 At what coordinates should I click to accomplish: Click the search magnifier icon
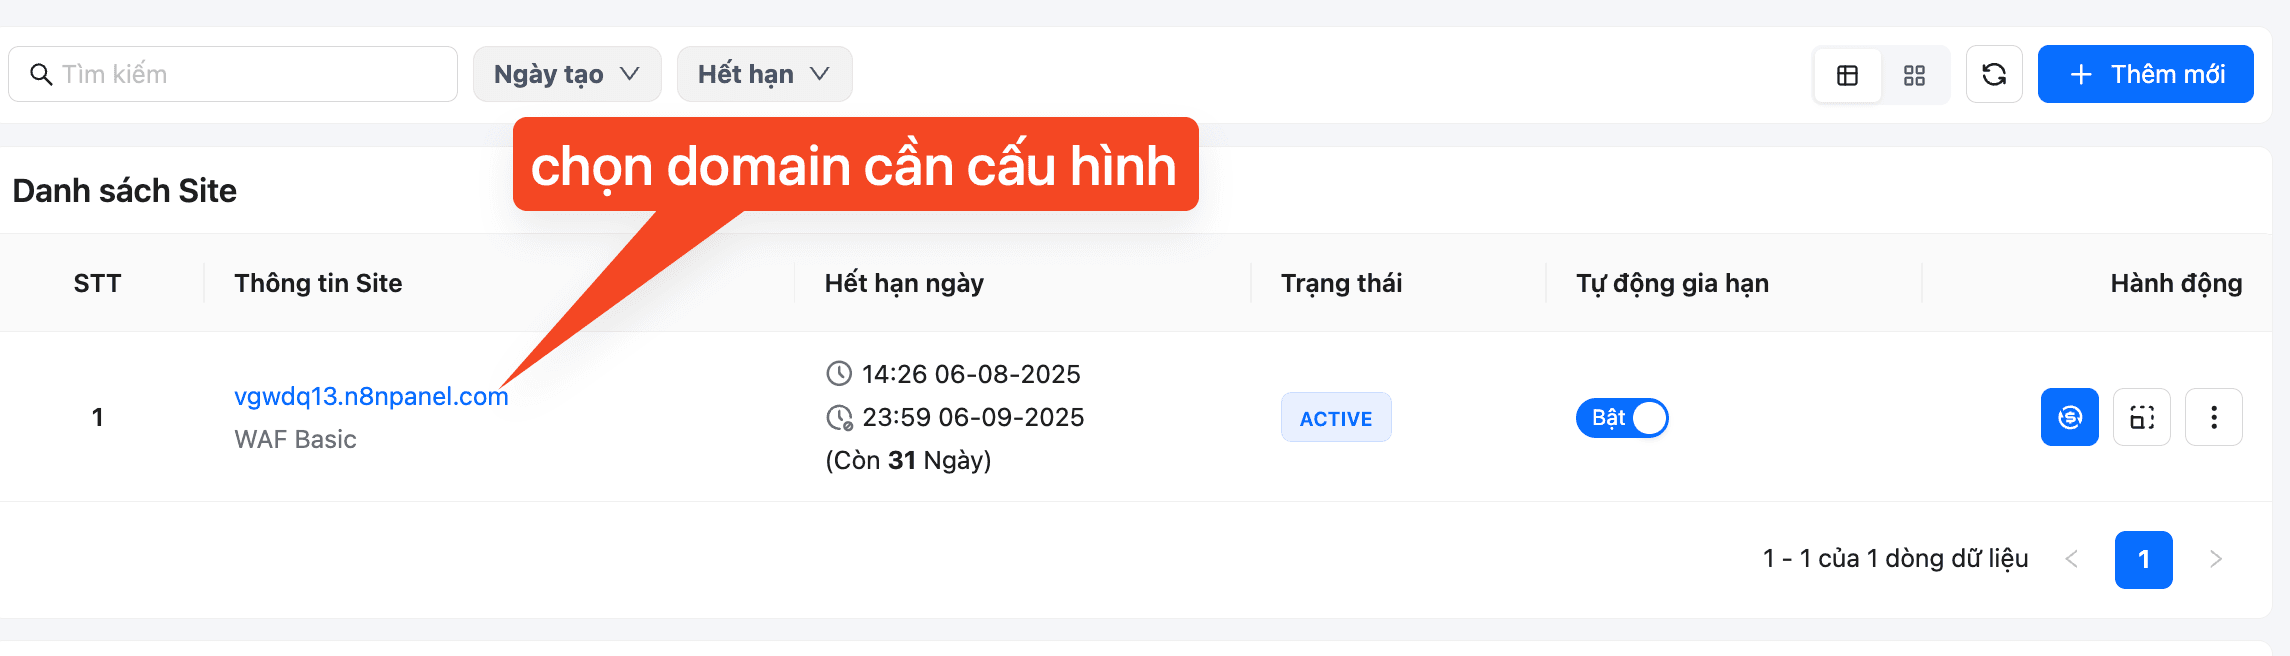tap(41, 74)
